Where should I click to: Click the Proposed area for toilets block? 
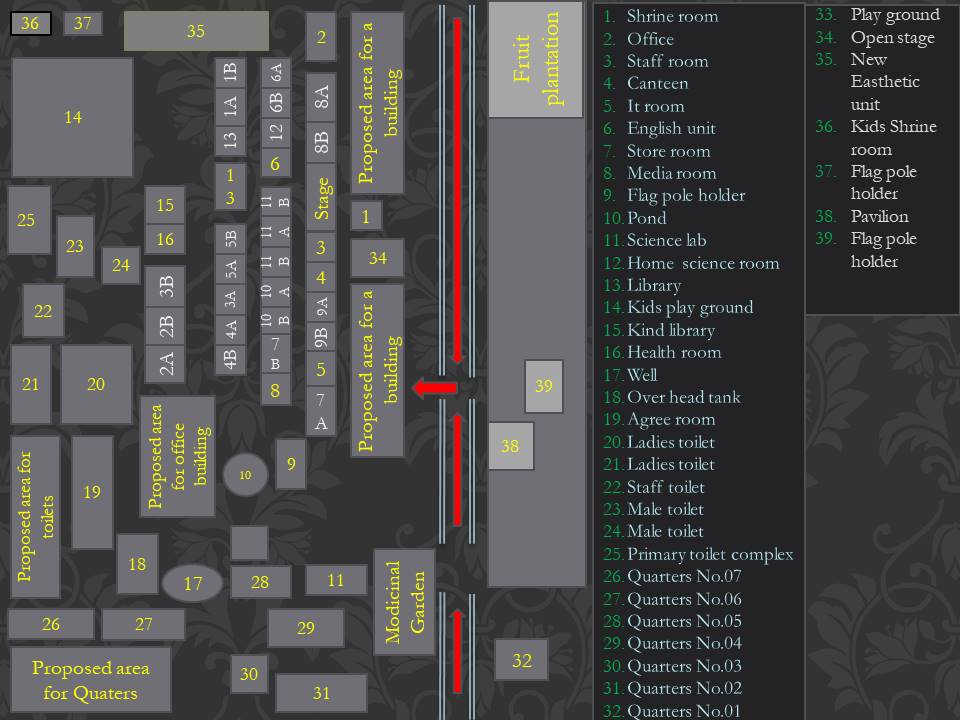click(x=35, y=516)
